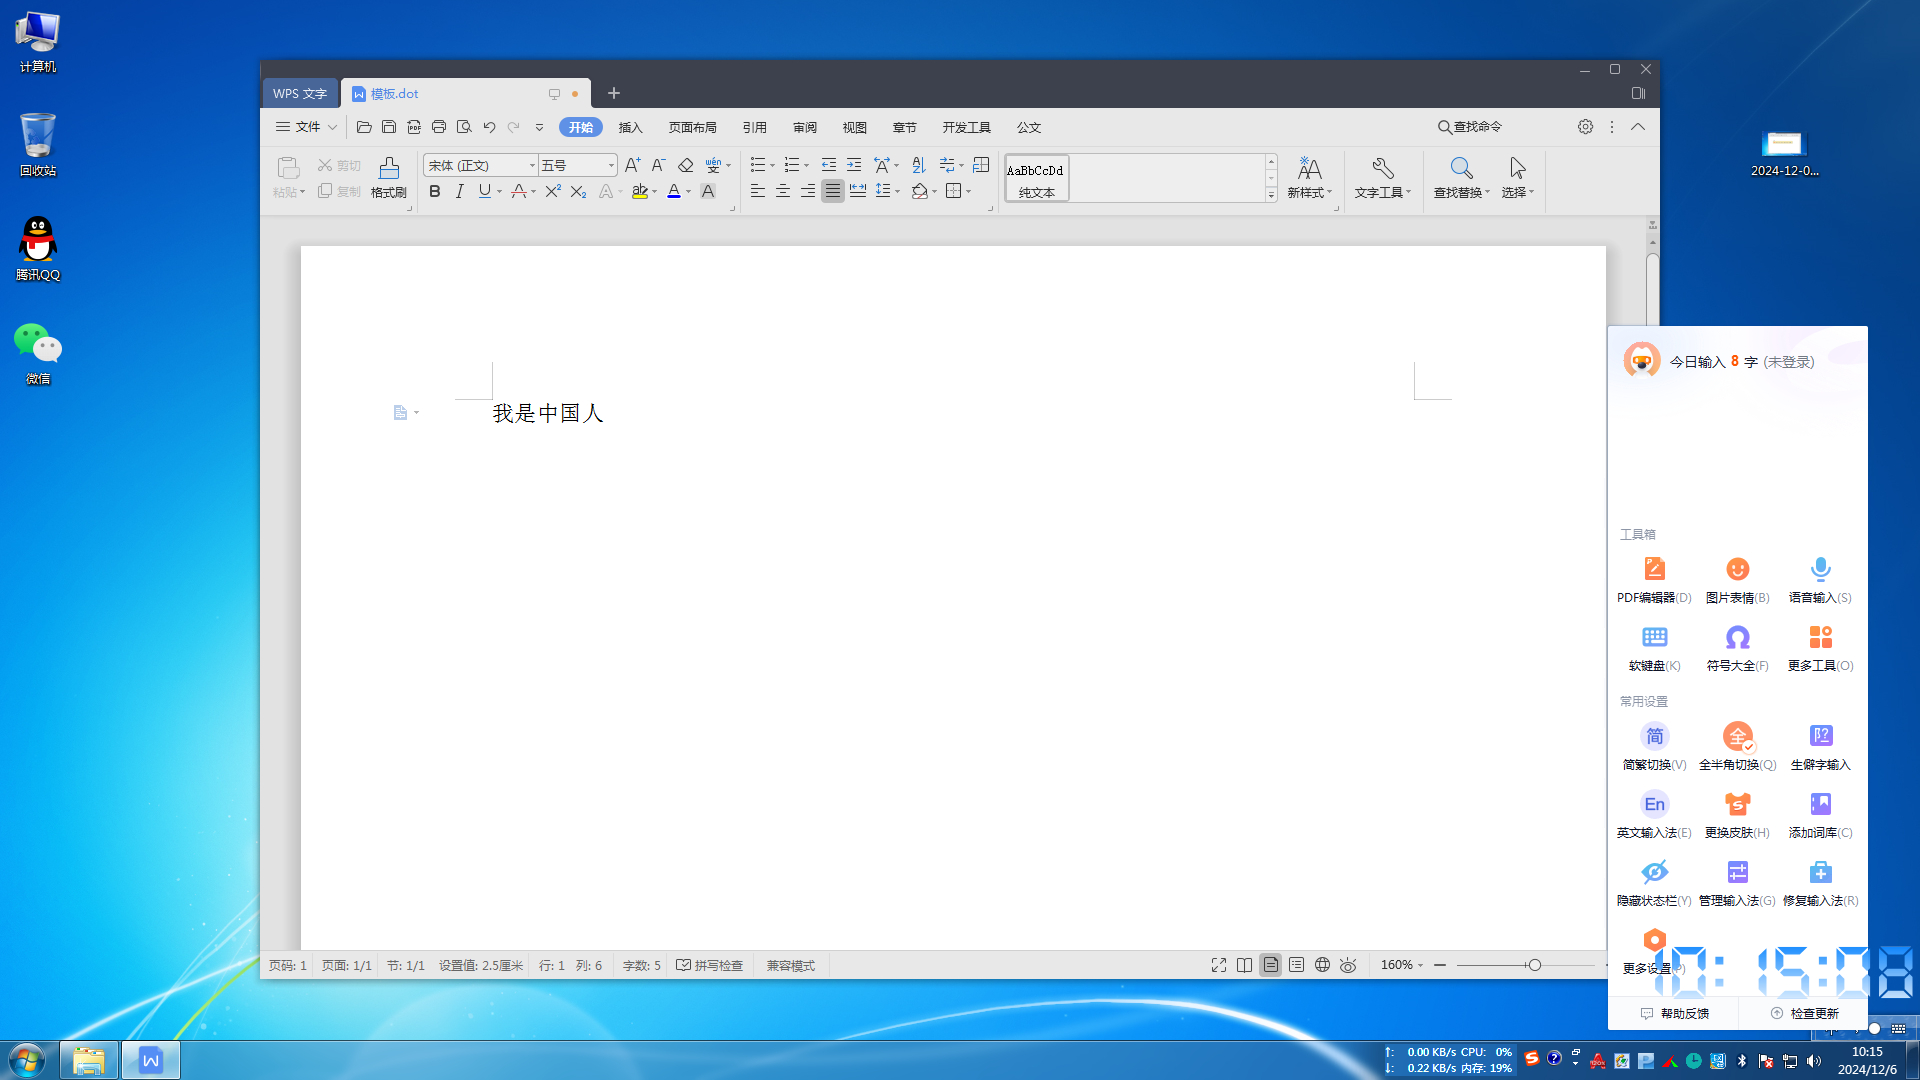
Task: Open the 腾讯QQ desktop icon
Action: pos(38,249)
